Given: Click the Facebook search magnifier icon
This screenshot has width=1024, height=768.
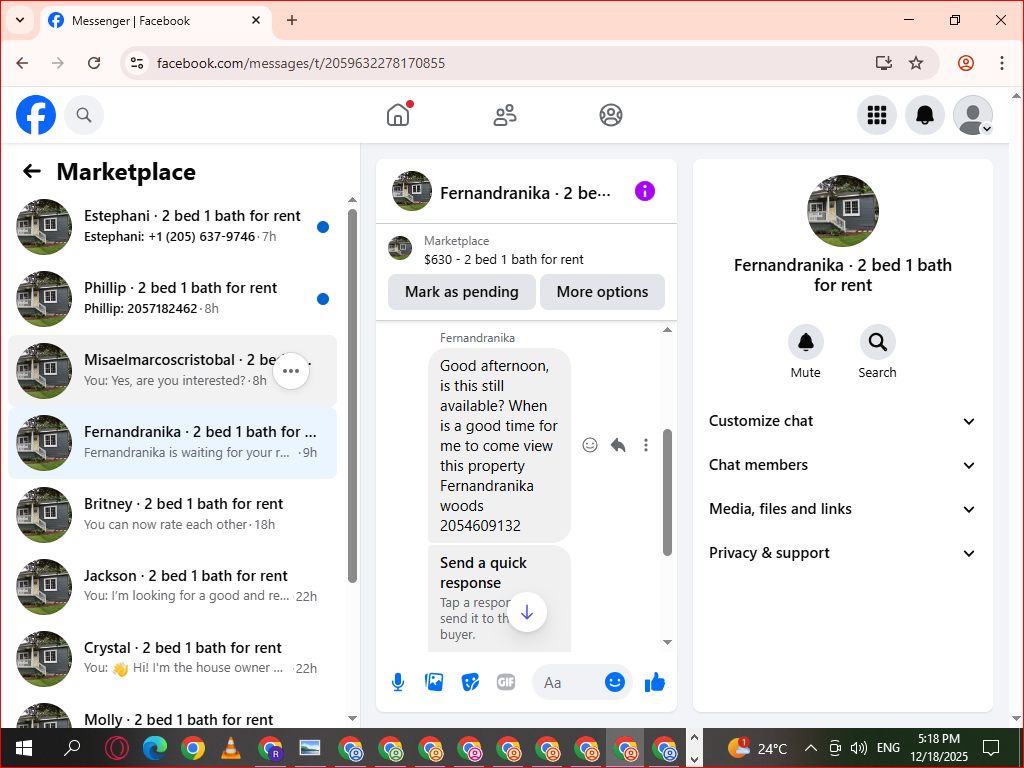Looking at the screenshot, I should pos(84,115).
